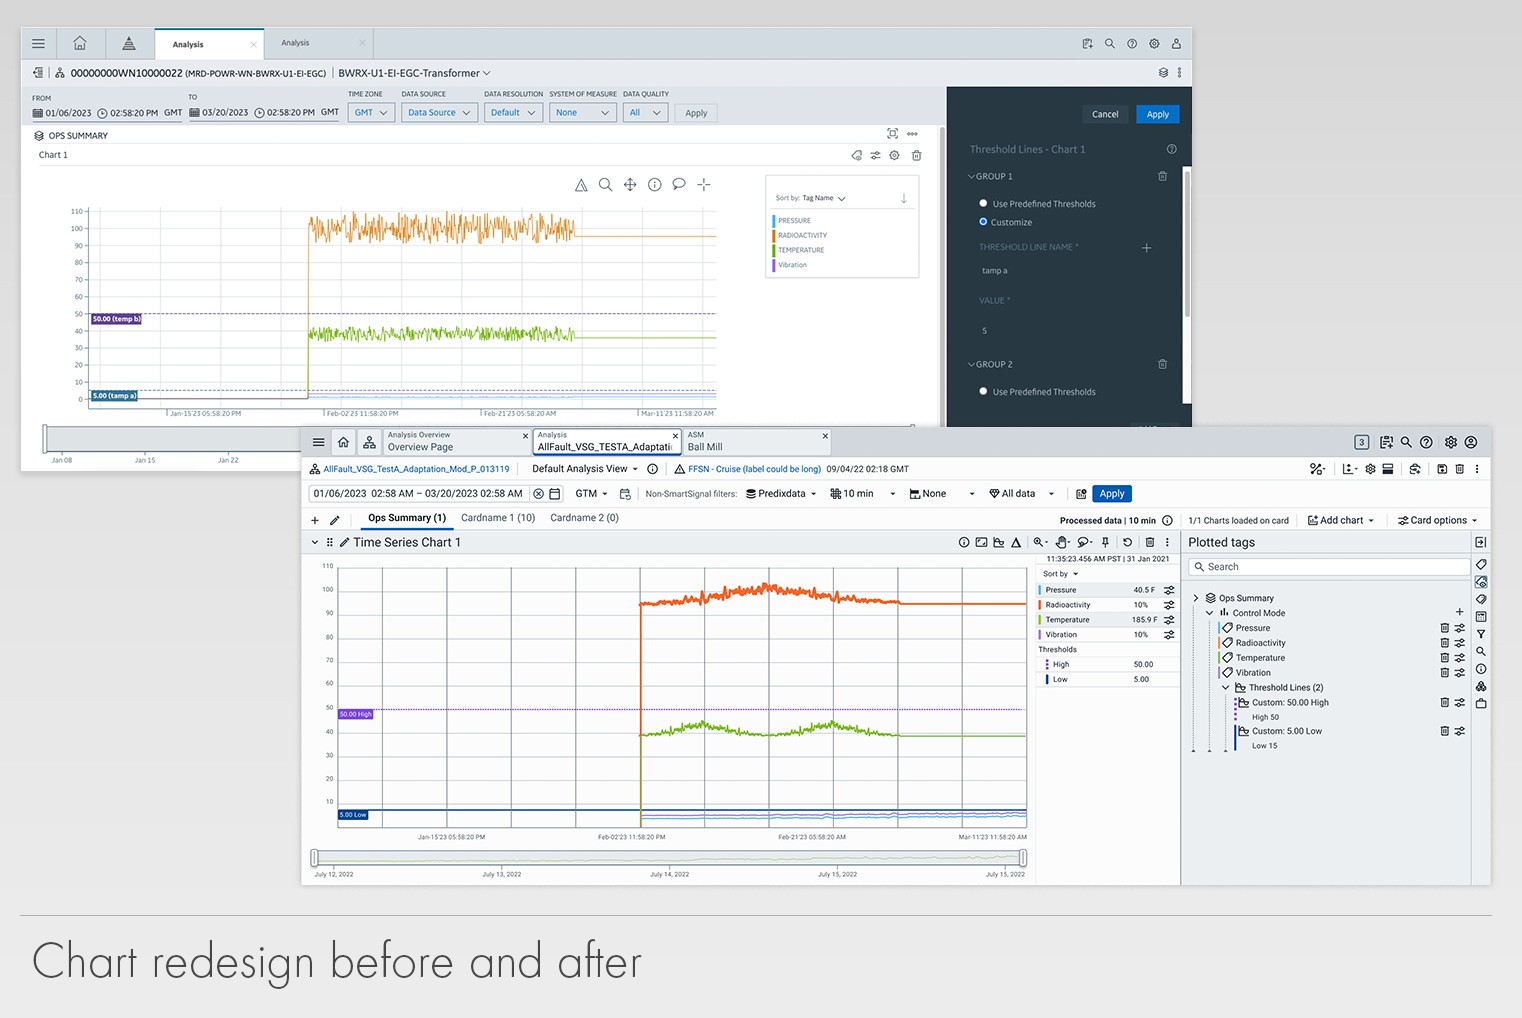Add threshold line with plus icon
This screenshot has height=1018, width=1522.
pyautogui.click(x=1146, y=247)
